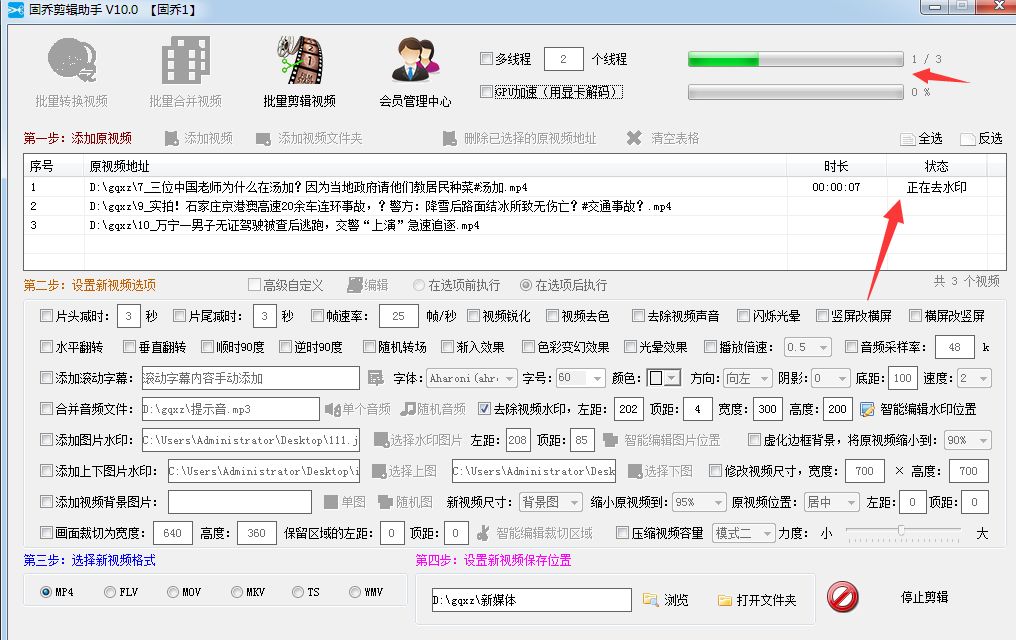
Task: Click the 删除已选择的原视频地址 icon
Action: coord(450,139)
